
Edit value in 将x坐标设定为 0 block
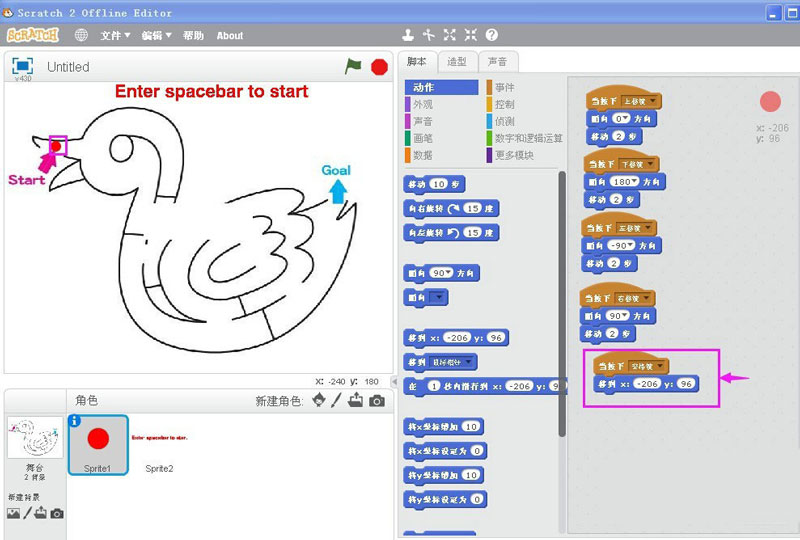tap(477, 451)
